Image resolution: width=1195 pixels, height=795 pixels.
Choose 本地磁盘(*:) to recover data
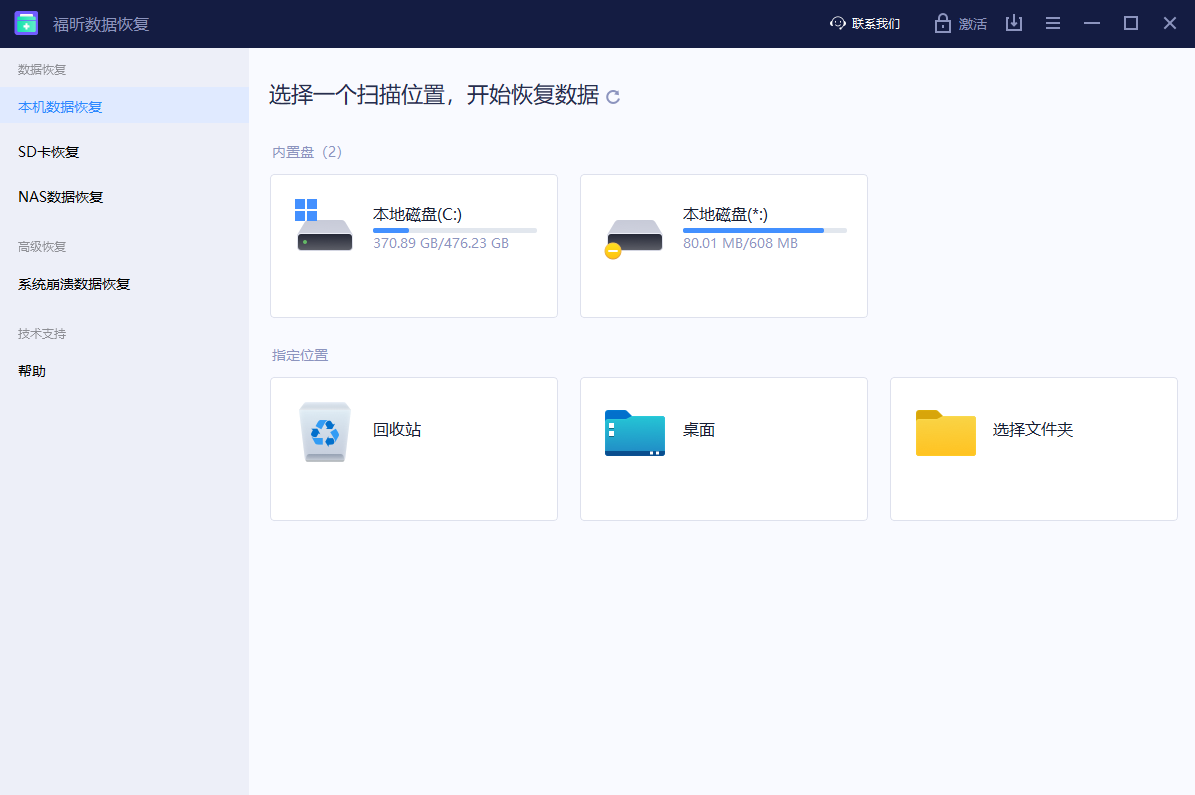coord(723,245)
